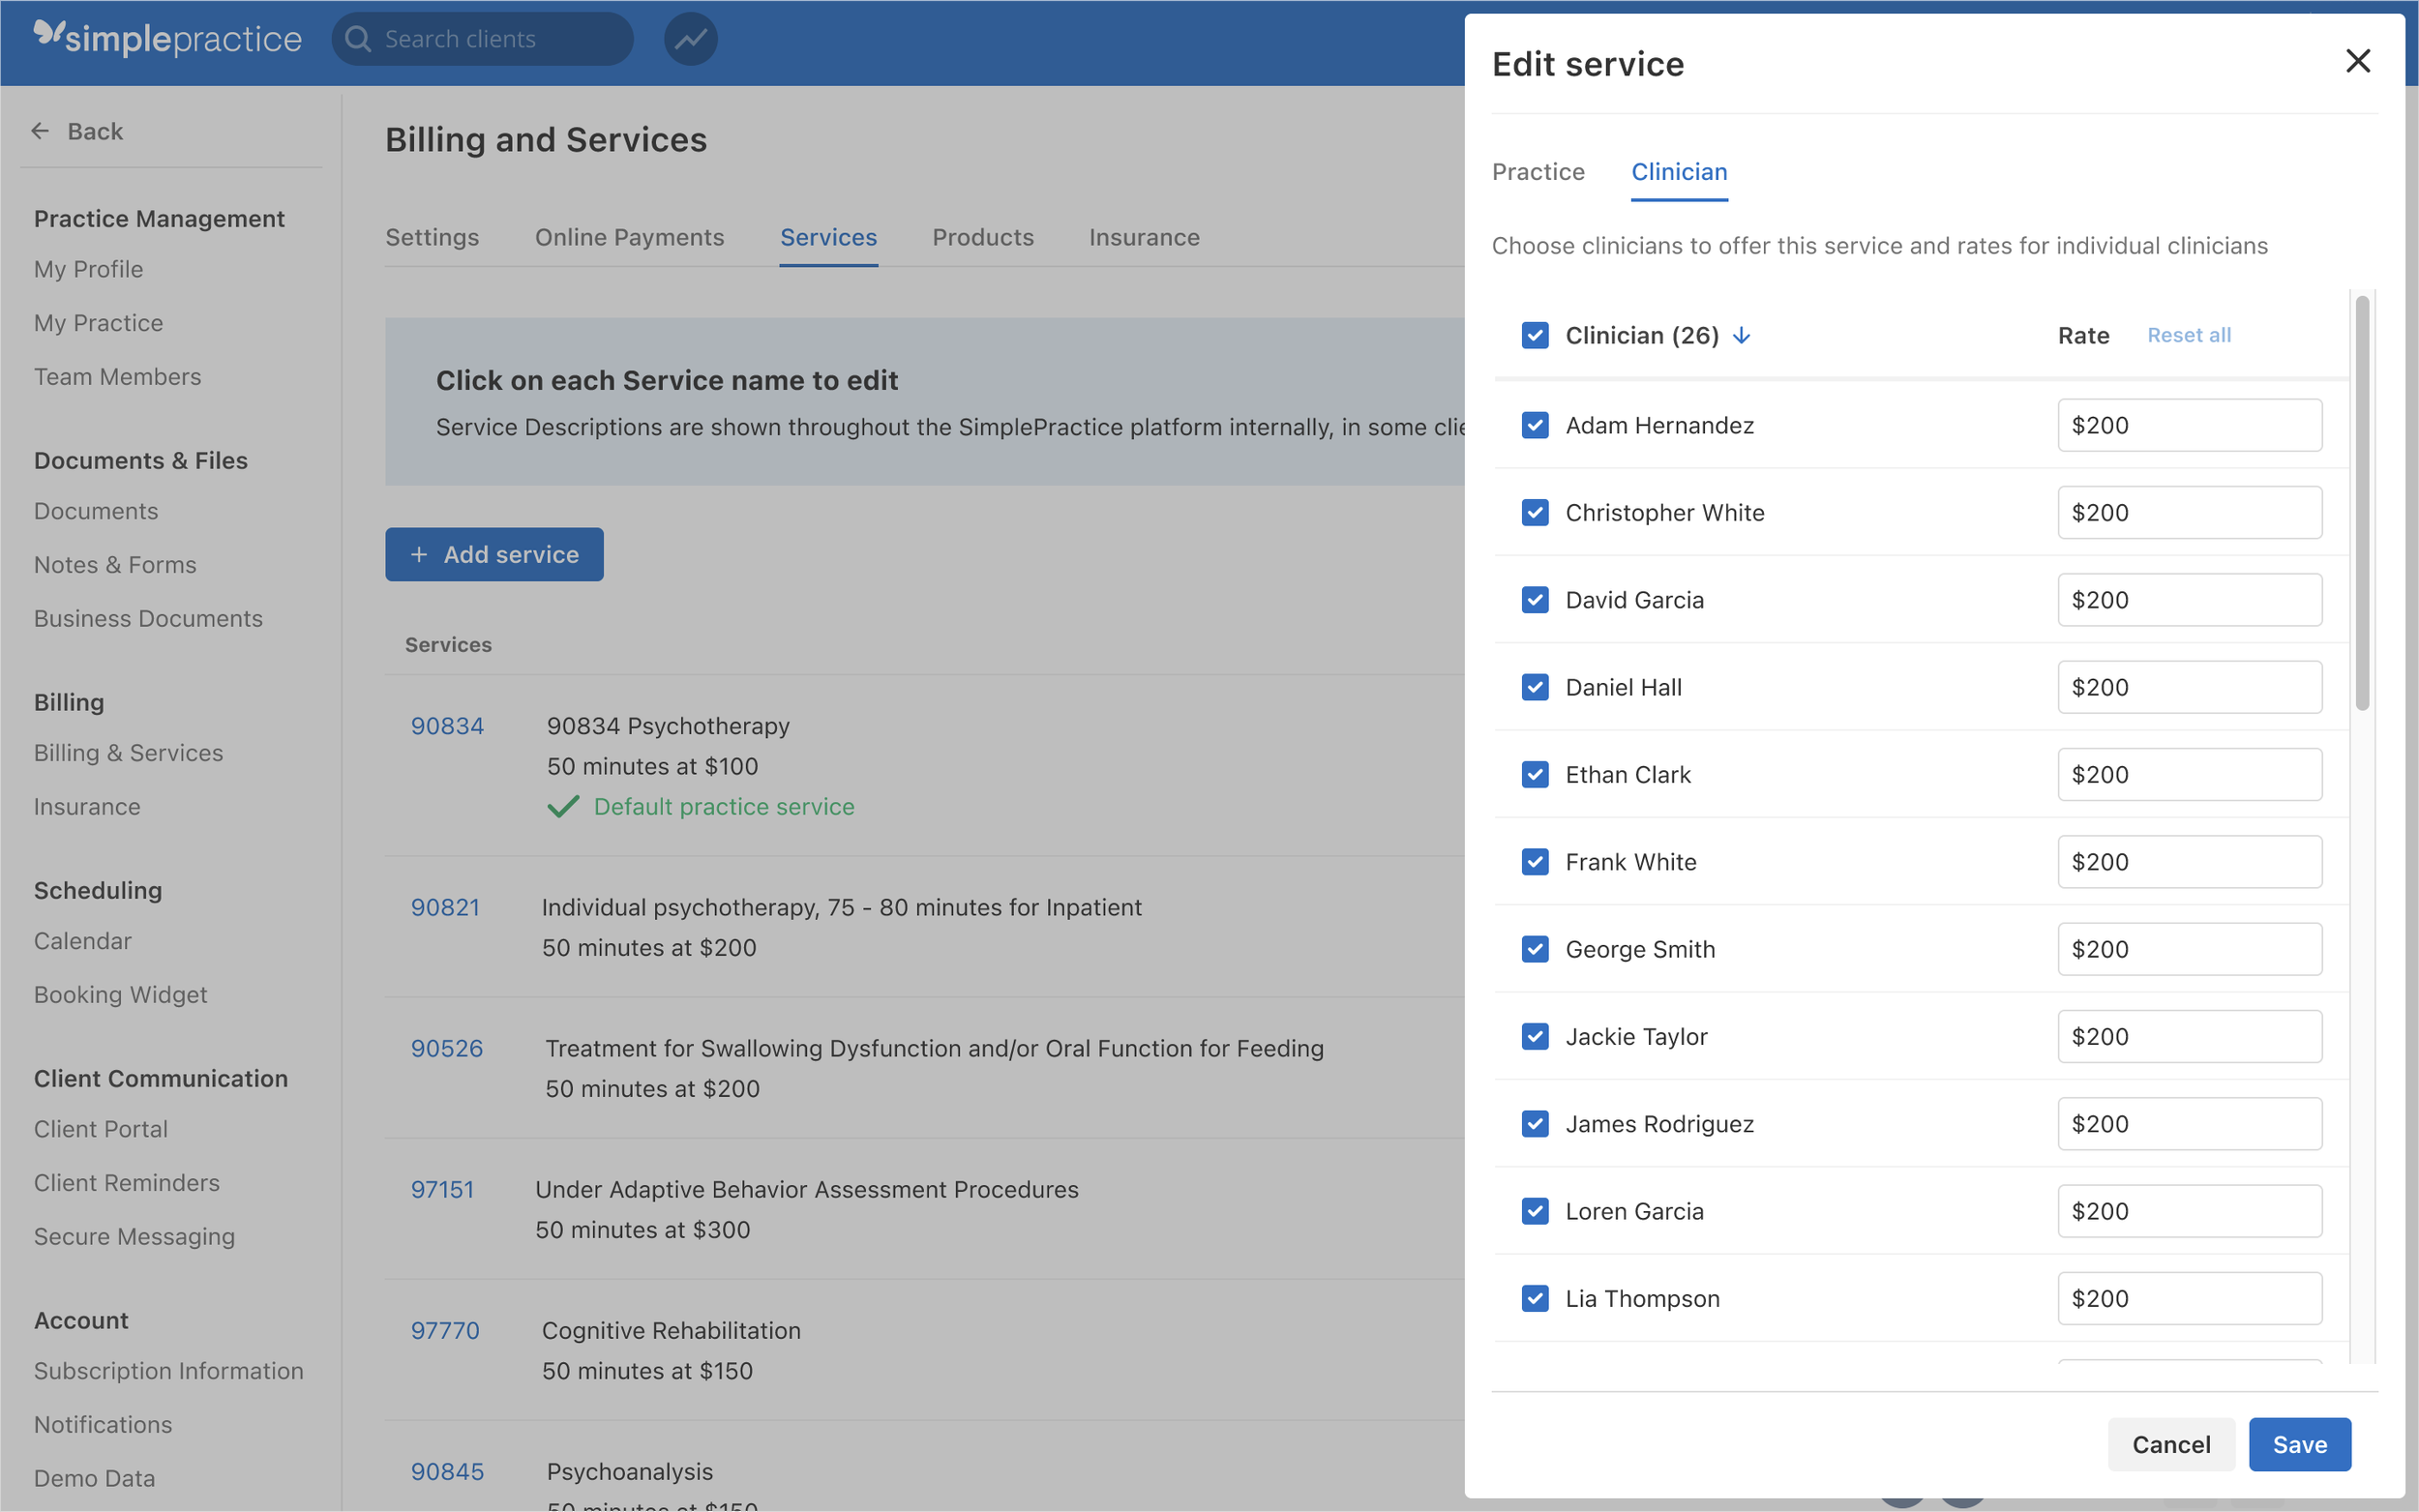2419x1512 pixels.
Task: Open service code 97151
Action: tap(442, 1189)
